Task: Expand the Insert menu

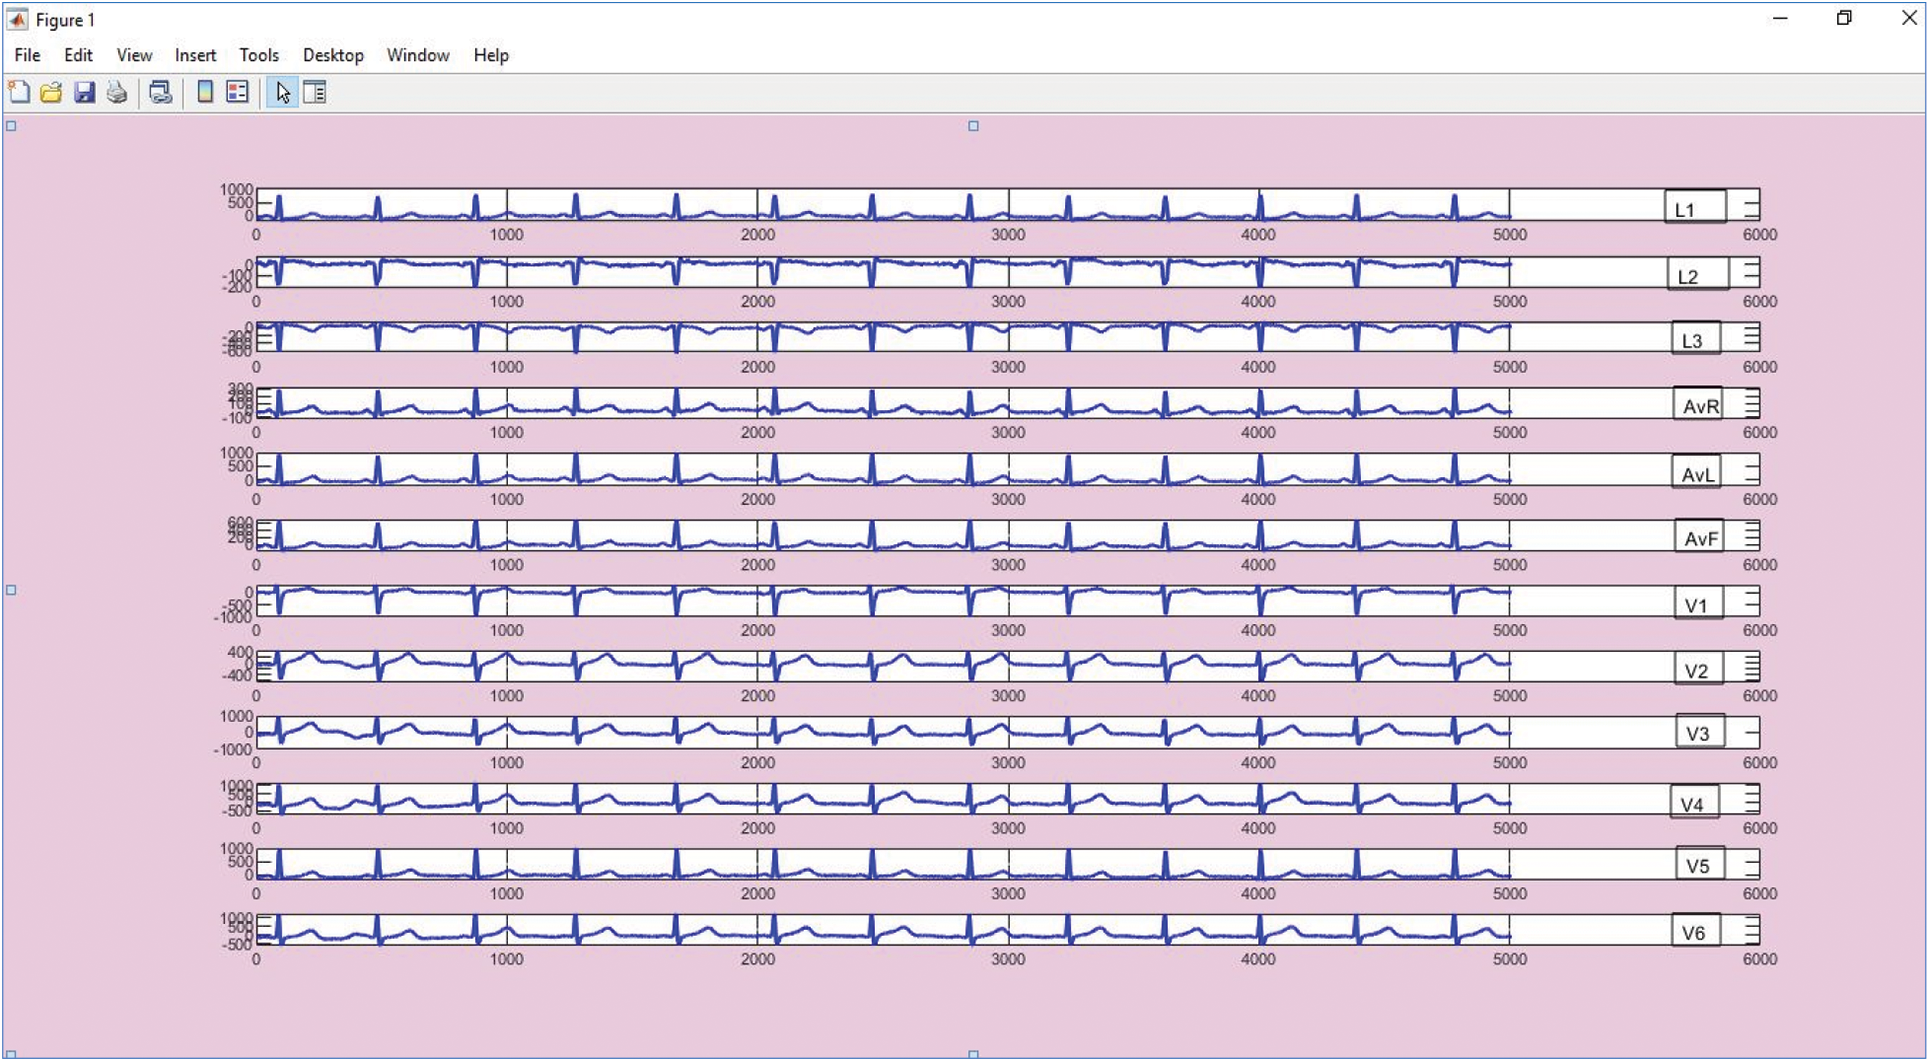Action: point(195,55)
